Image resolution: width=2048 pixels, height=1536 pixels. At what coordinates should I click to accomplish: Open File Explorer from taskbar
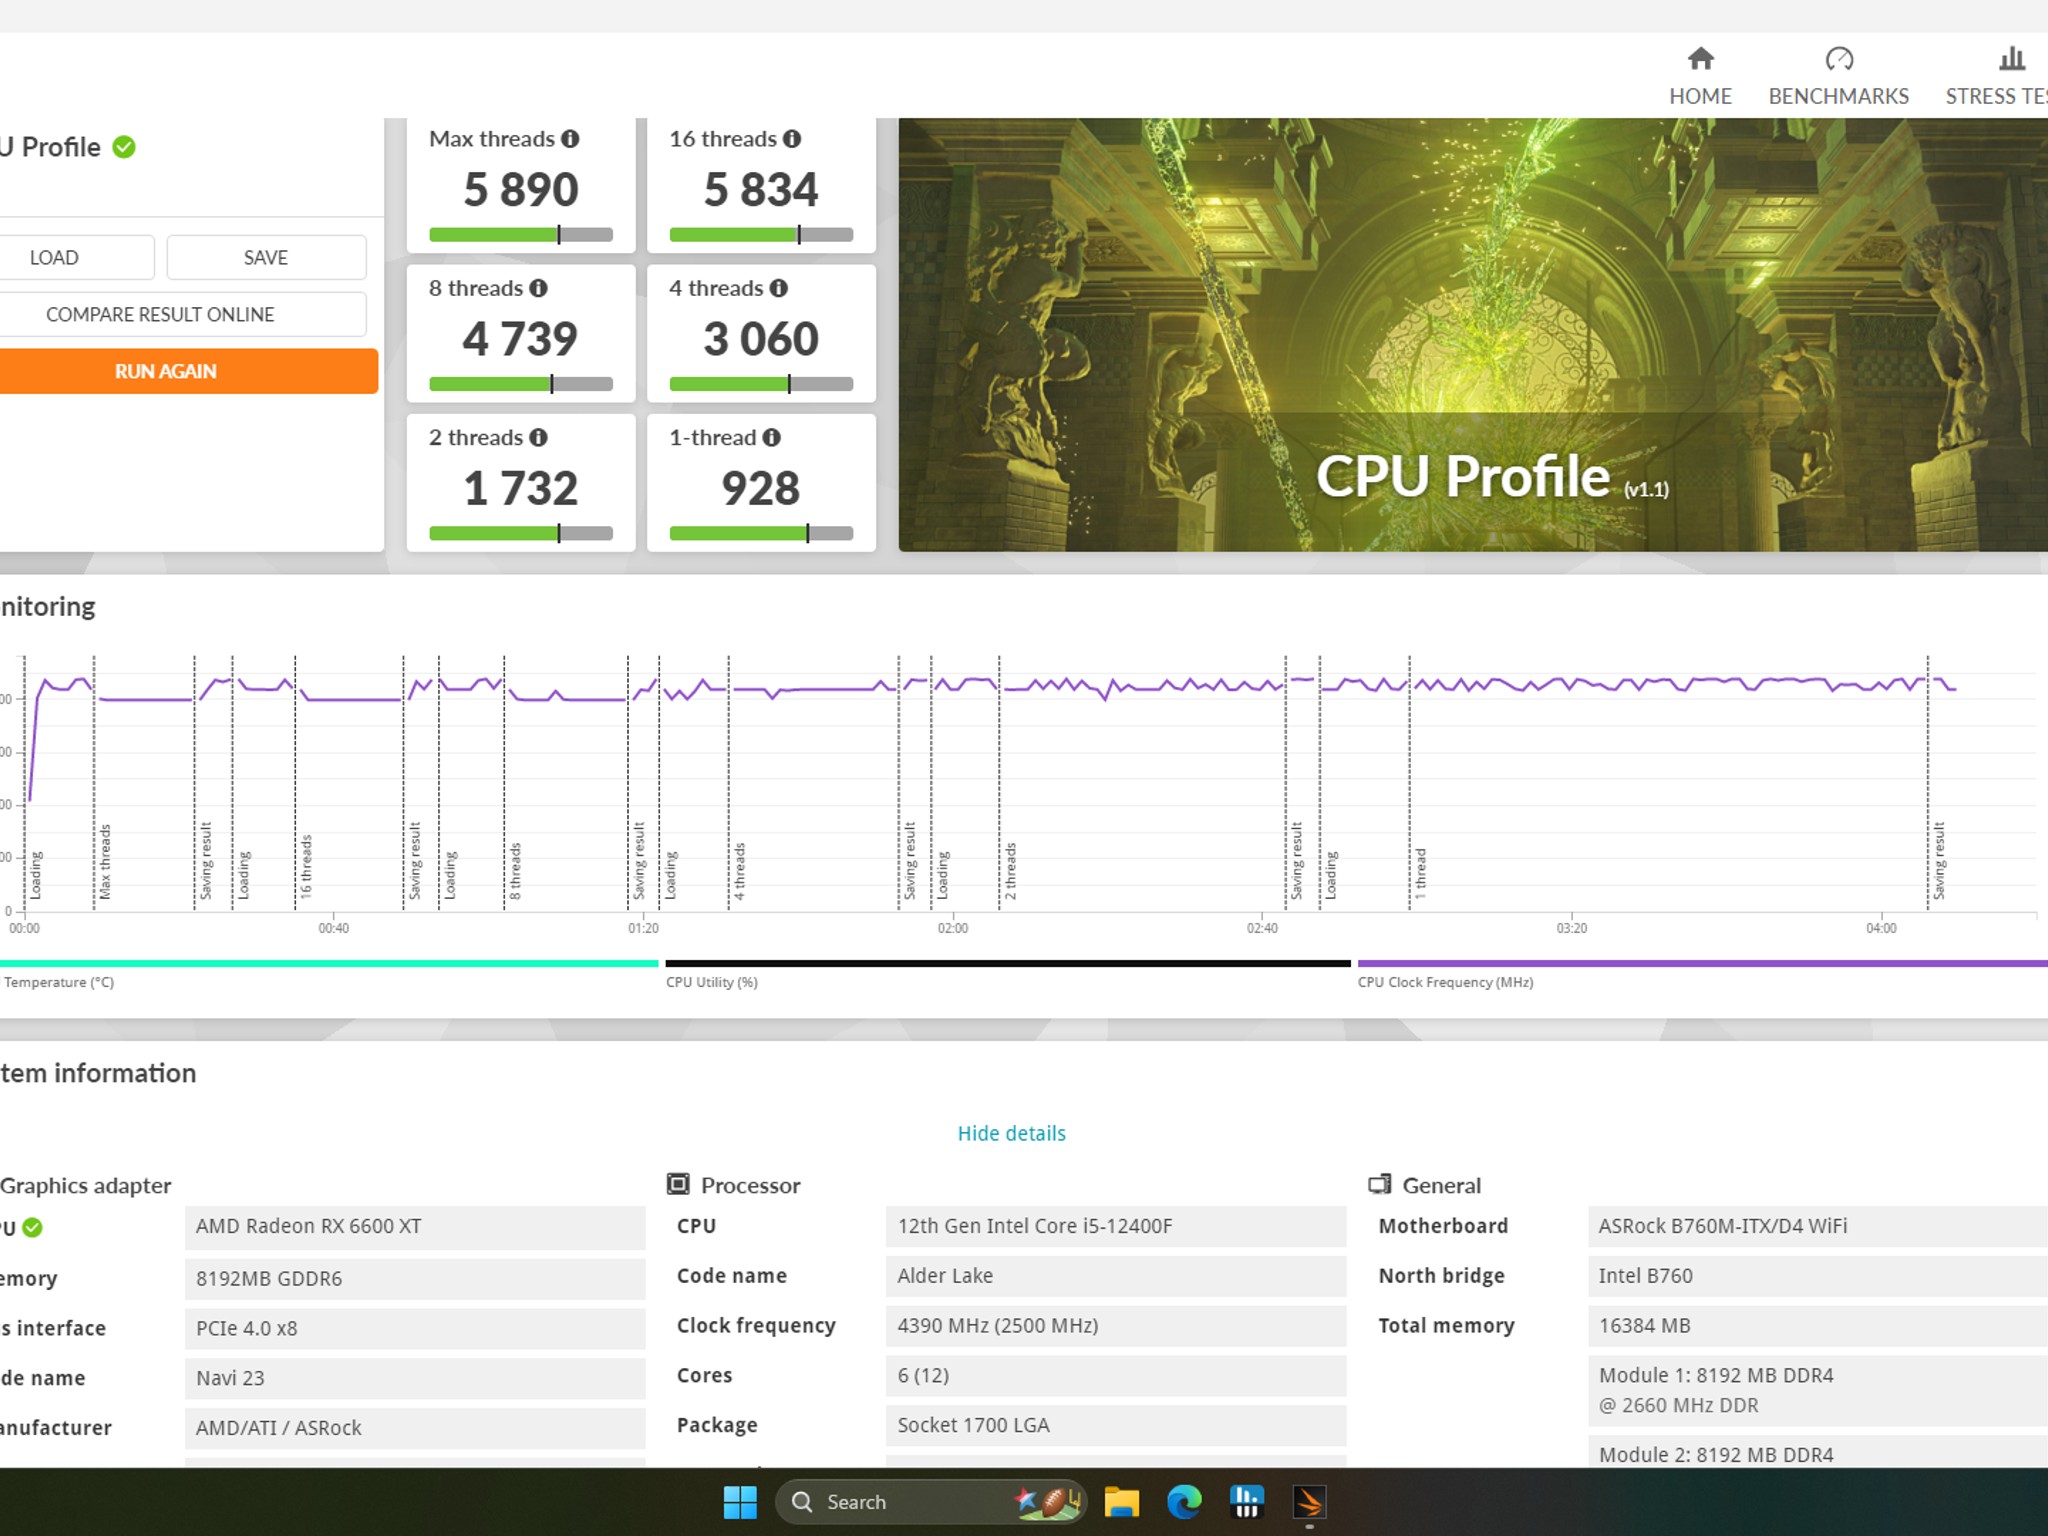[x=1122, y=1502]
